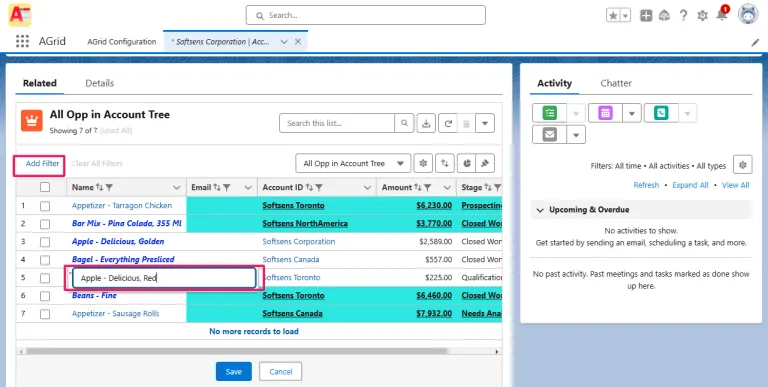Check row 3 Apple - Delicious, Golden checkbox
768x387 pixels.
click(x=45, y=242)
